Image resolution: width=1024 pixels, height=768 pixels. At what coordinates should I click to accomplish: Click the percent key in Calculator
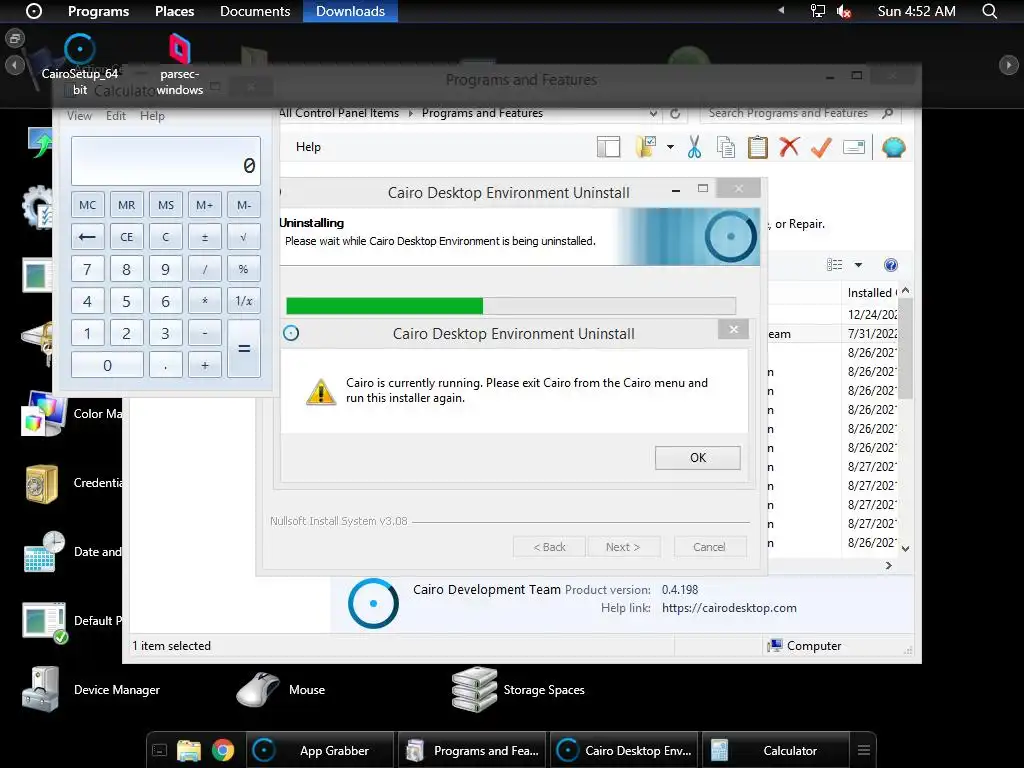pyautogui.click(x=244, y=269)
